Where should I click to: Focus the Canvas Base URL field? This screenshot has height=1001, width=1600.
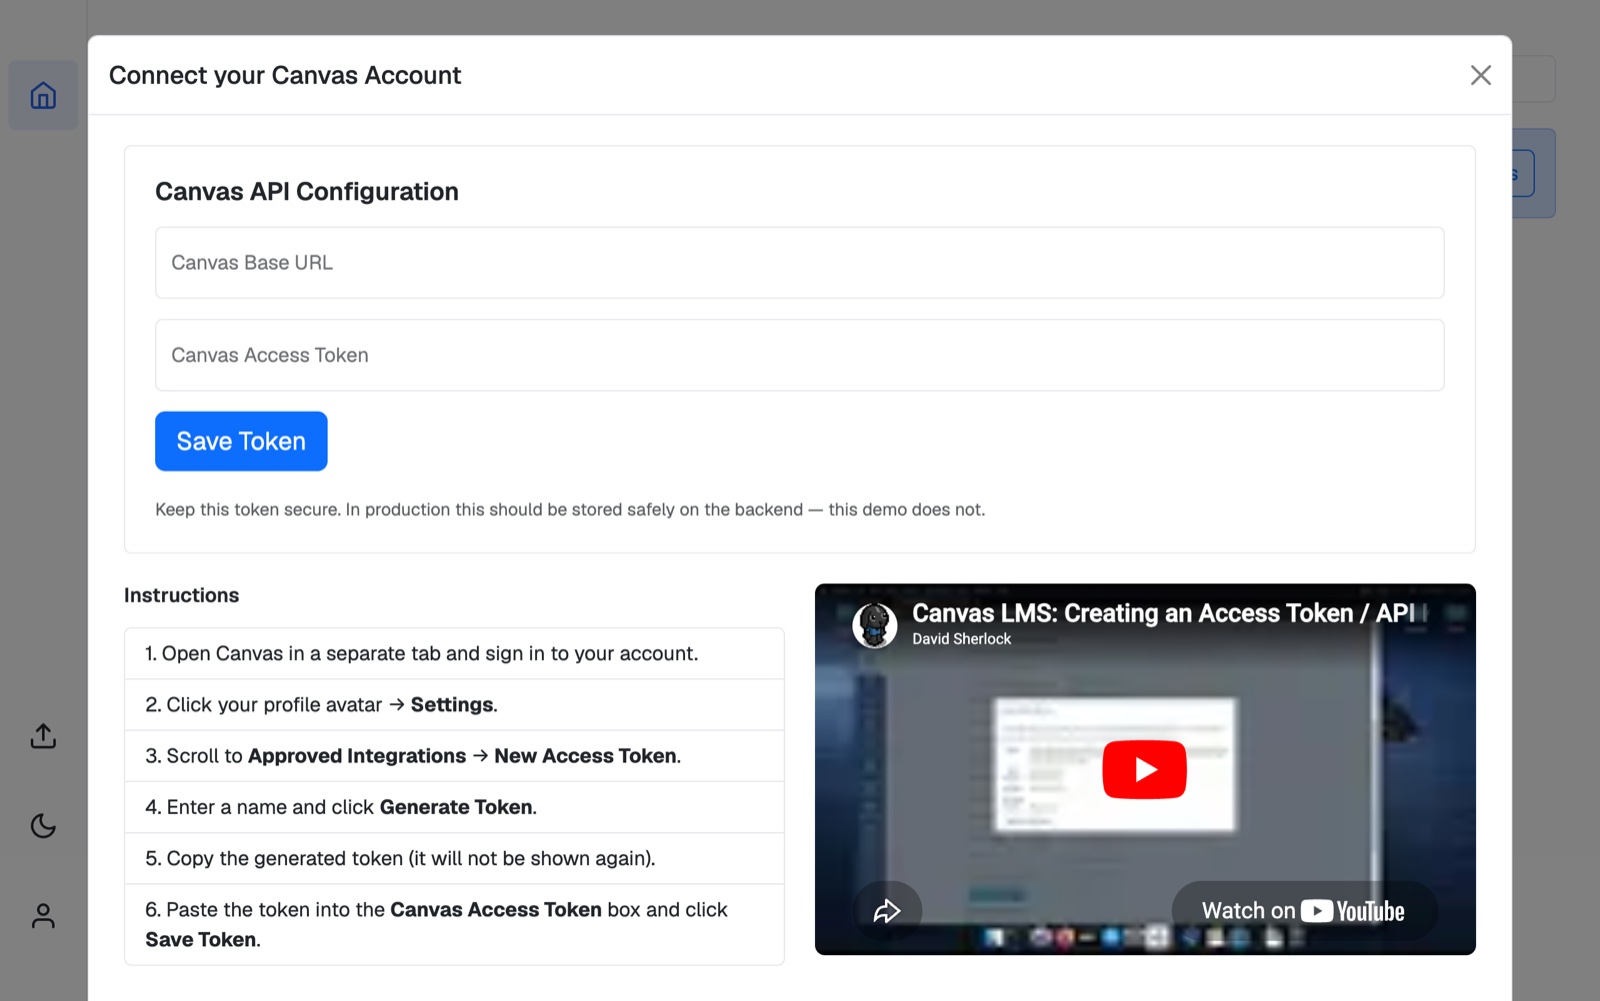(799, 263)
